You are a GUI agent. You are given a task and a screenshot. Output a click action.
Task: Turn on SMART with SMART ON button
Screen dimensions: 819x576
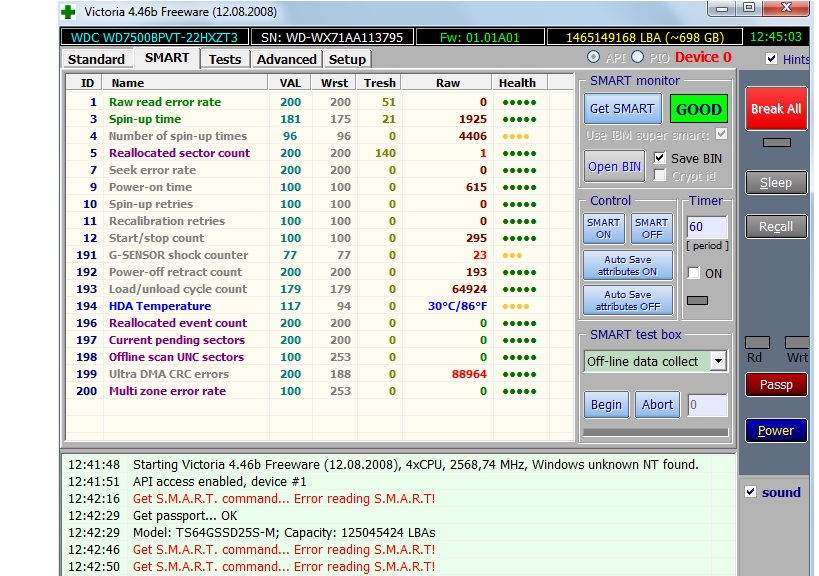[603, 229]
